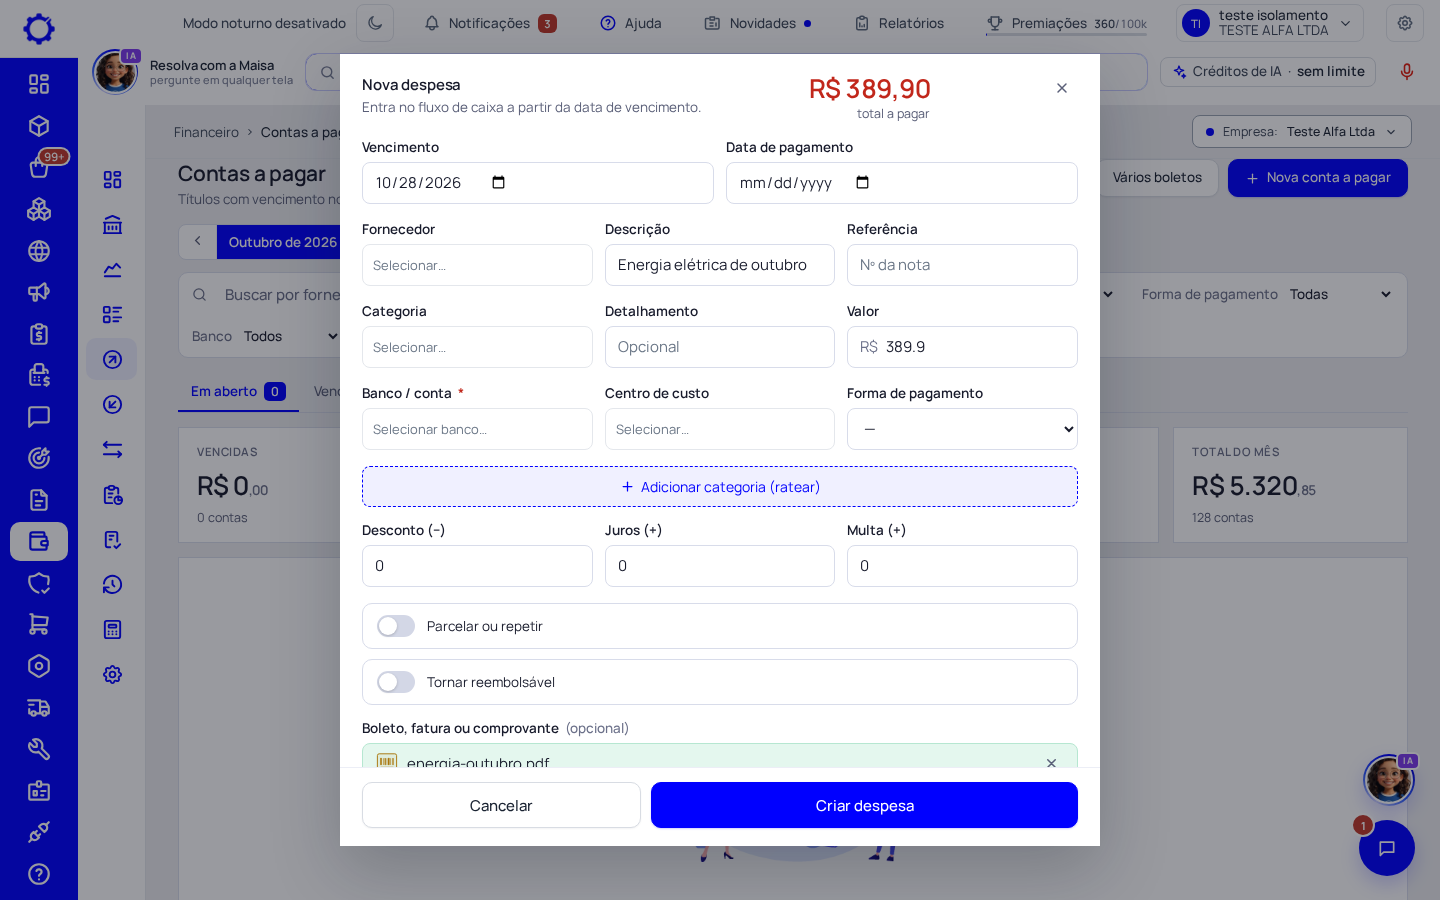The height and width of the screenshot is (900, 1440).
Task: Open Notificações bell
Action: tap(490, 23)
